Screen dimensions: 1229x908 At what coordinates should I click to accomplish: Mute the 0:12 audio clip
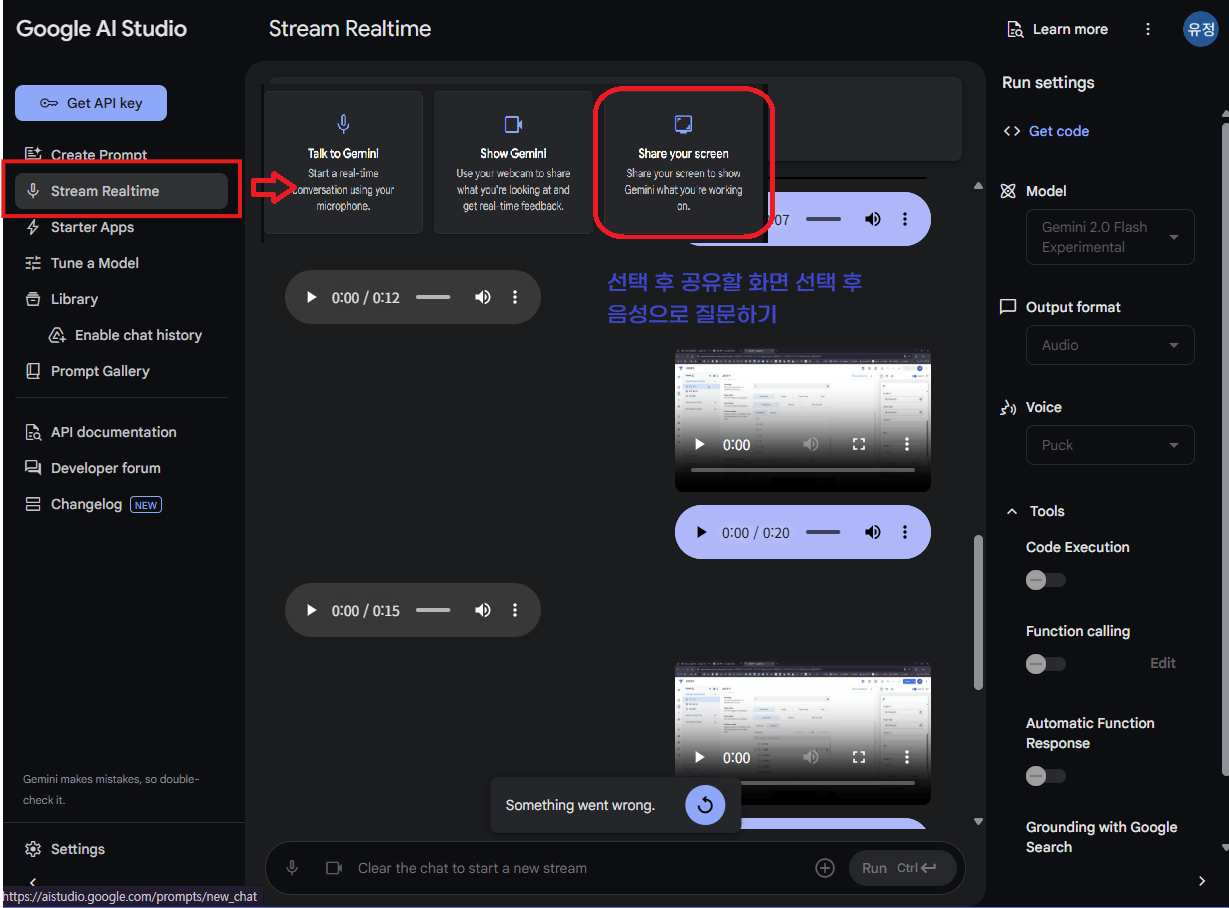click(483, 297)
